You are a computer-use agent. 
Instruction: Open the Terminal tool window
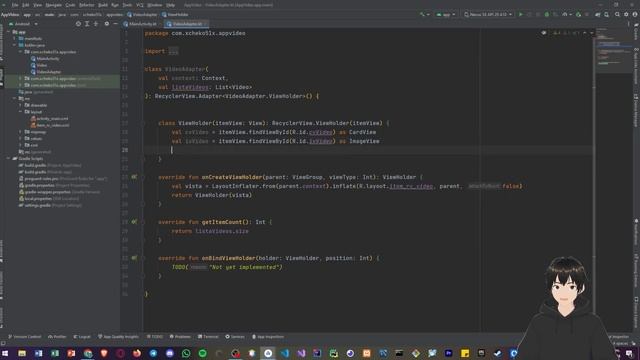coord(208,337)
